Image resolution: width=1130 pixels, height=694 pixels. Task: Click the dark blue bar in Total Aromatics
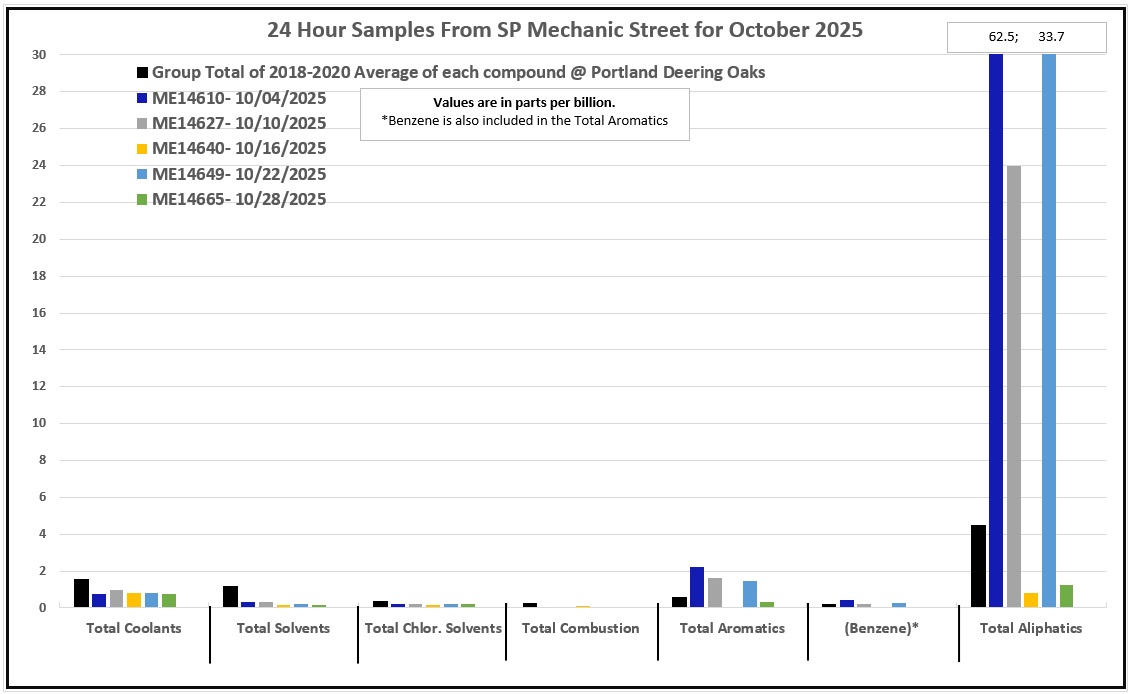click(697, 587)
